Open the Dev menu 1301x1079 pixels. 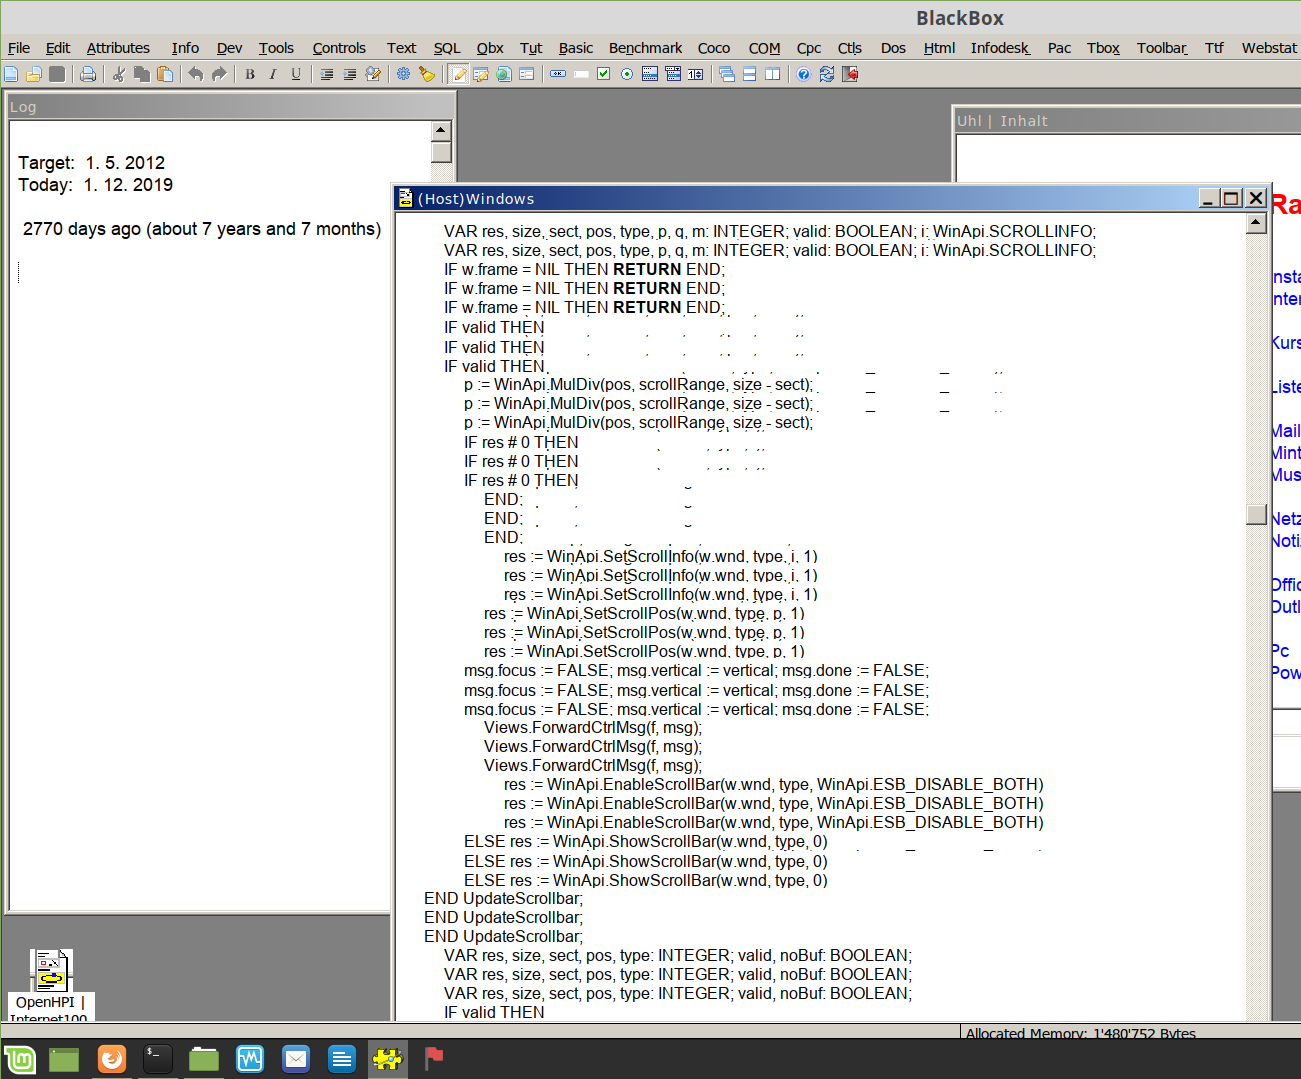(229, 48)
